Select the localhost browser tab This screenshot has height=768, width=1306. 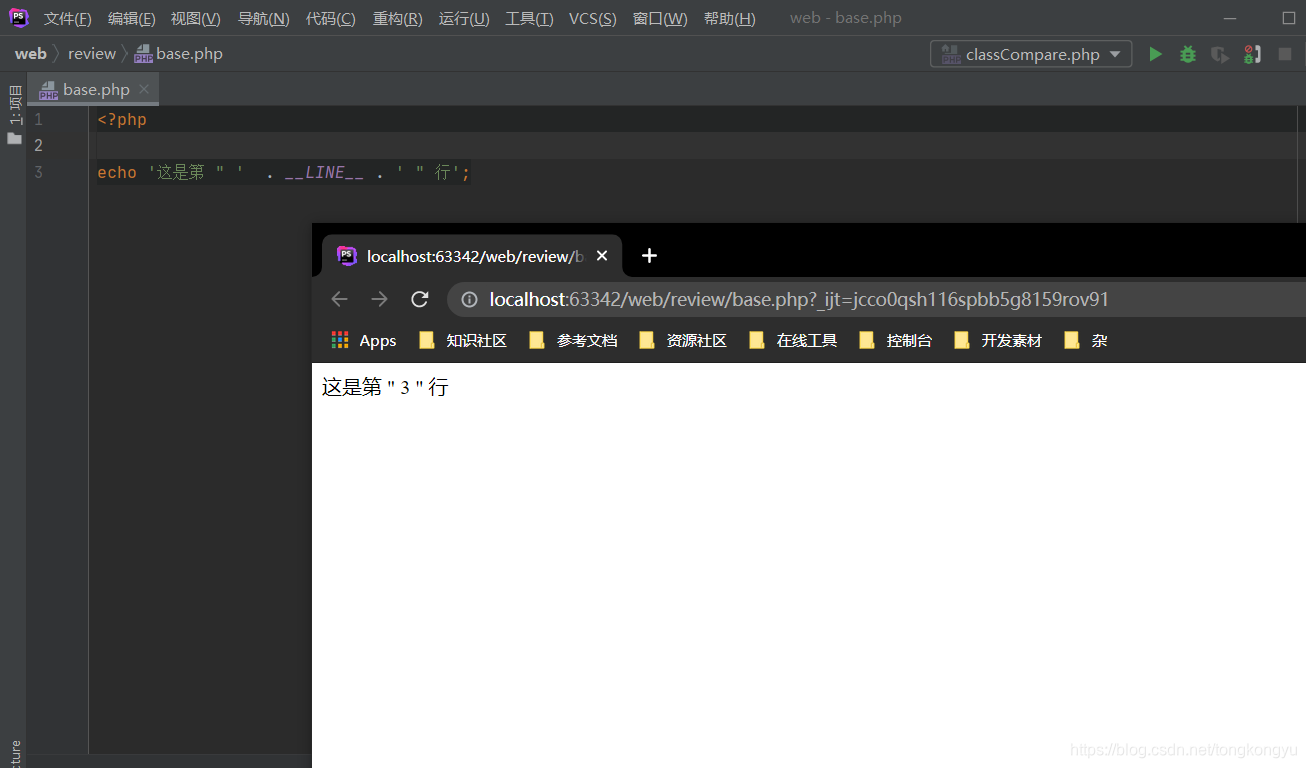pyautogui.click(x=472, y=256)
